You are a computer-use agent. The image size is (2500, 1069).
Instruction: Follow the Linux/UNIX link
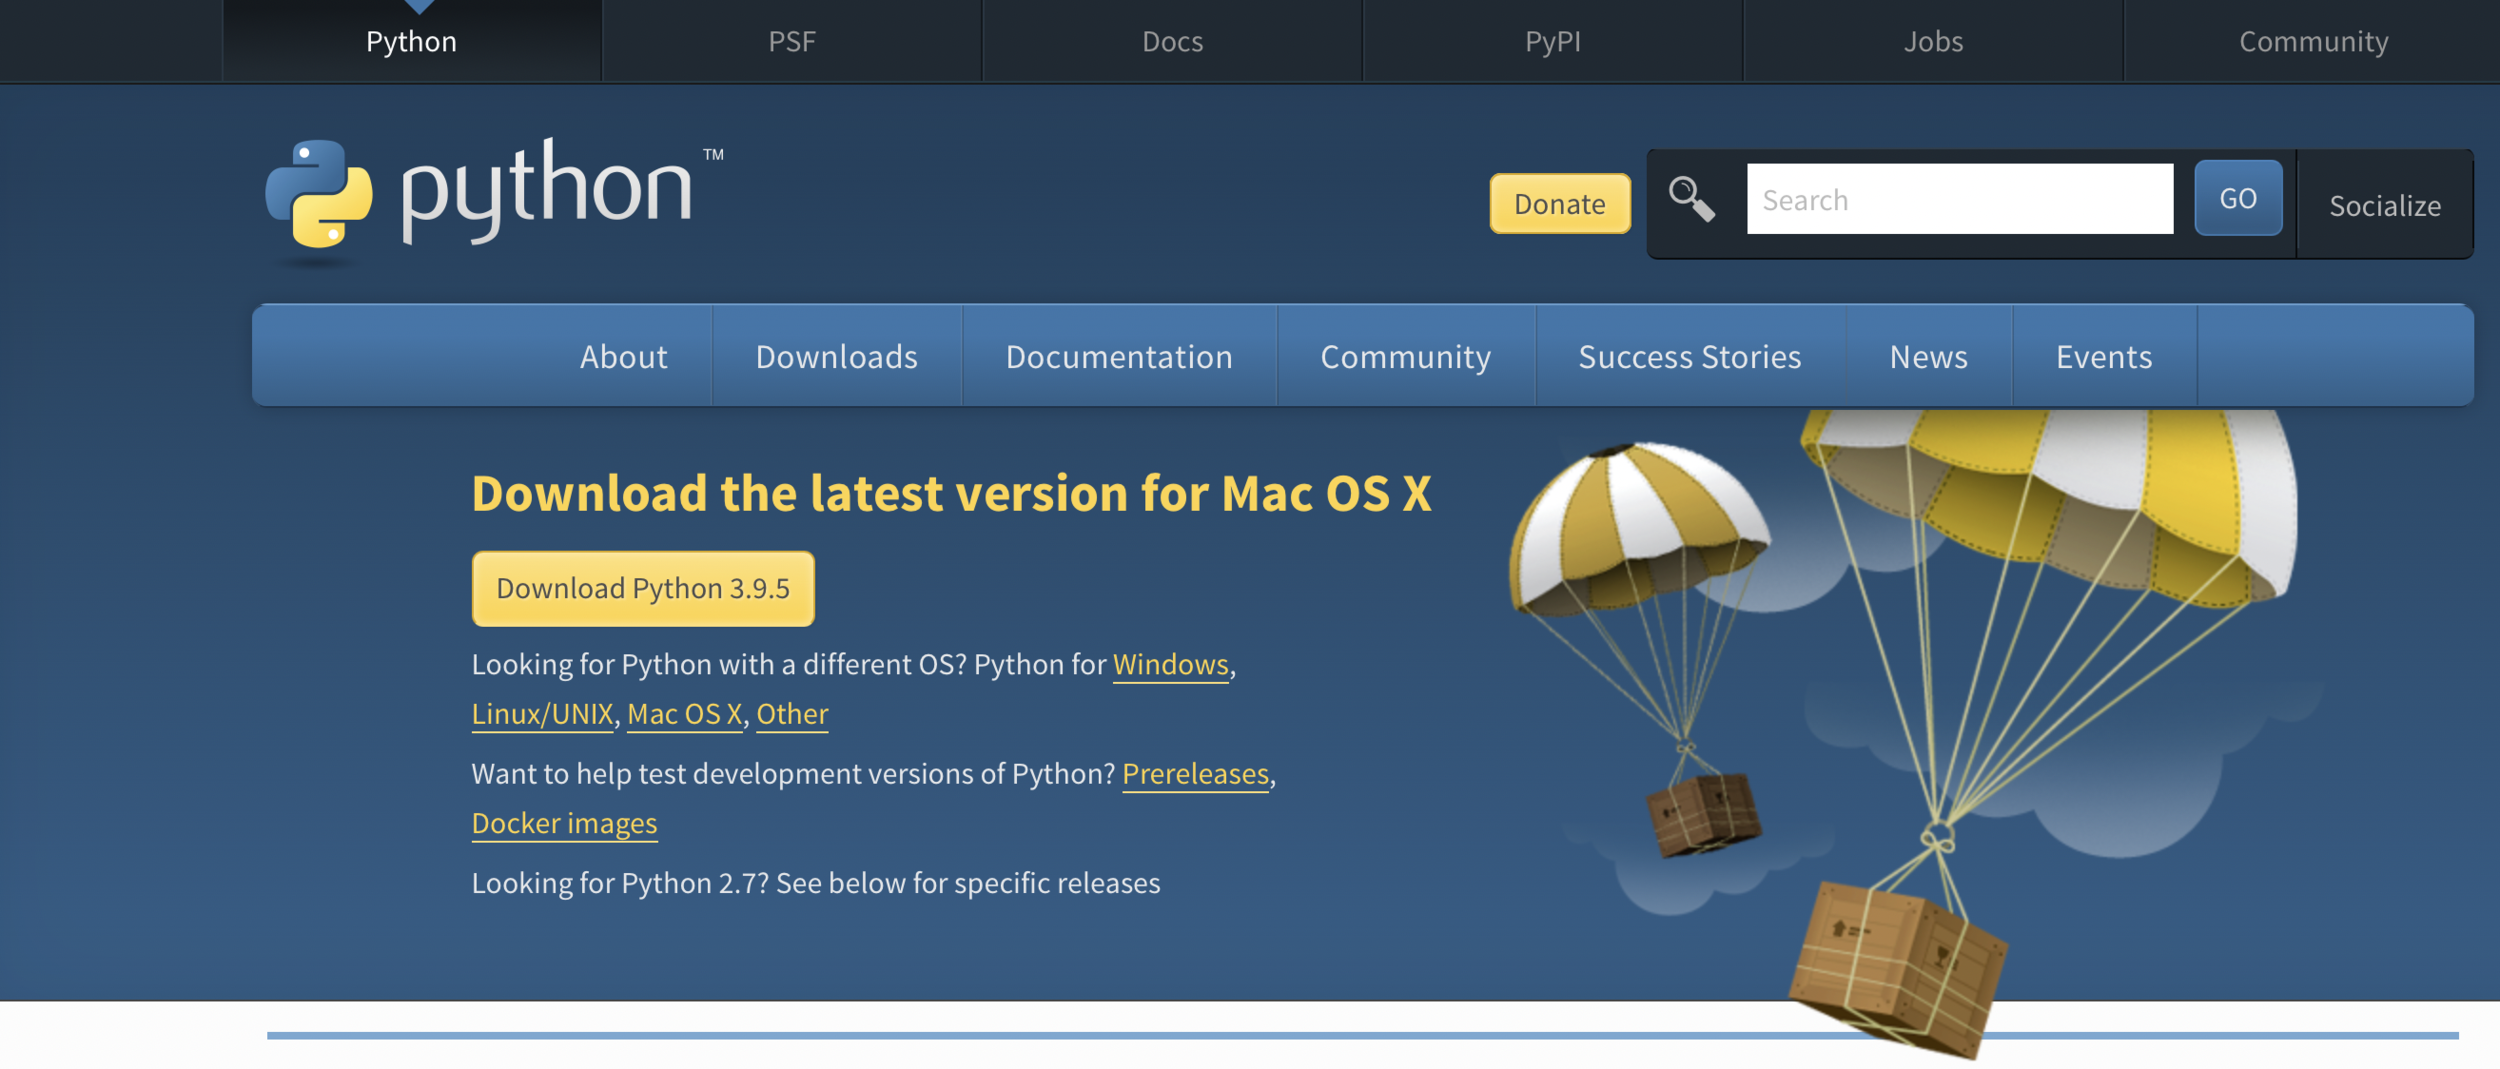pyautogui.click(x=542, y=714)
